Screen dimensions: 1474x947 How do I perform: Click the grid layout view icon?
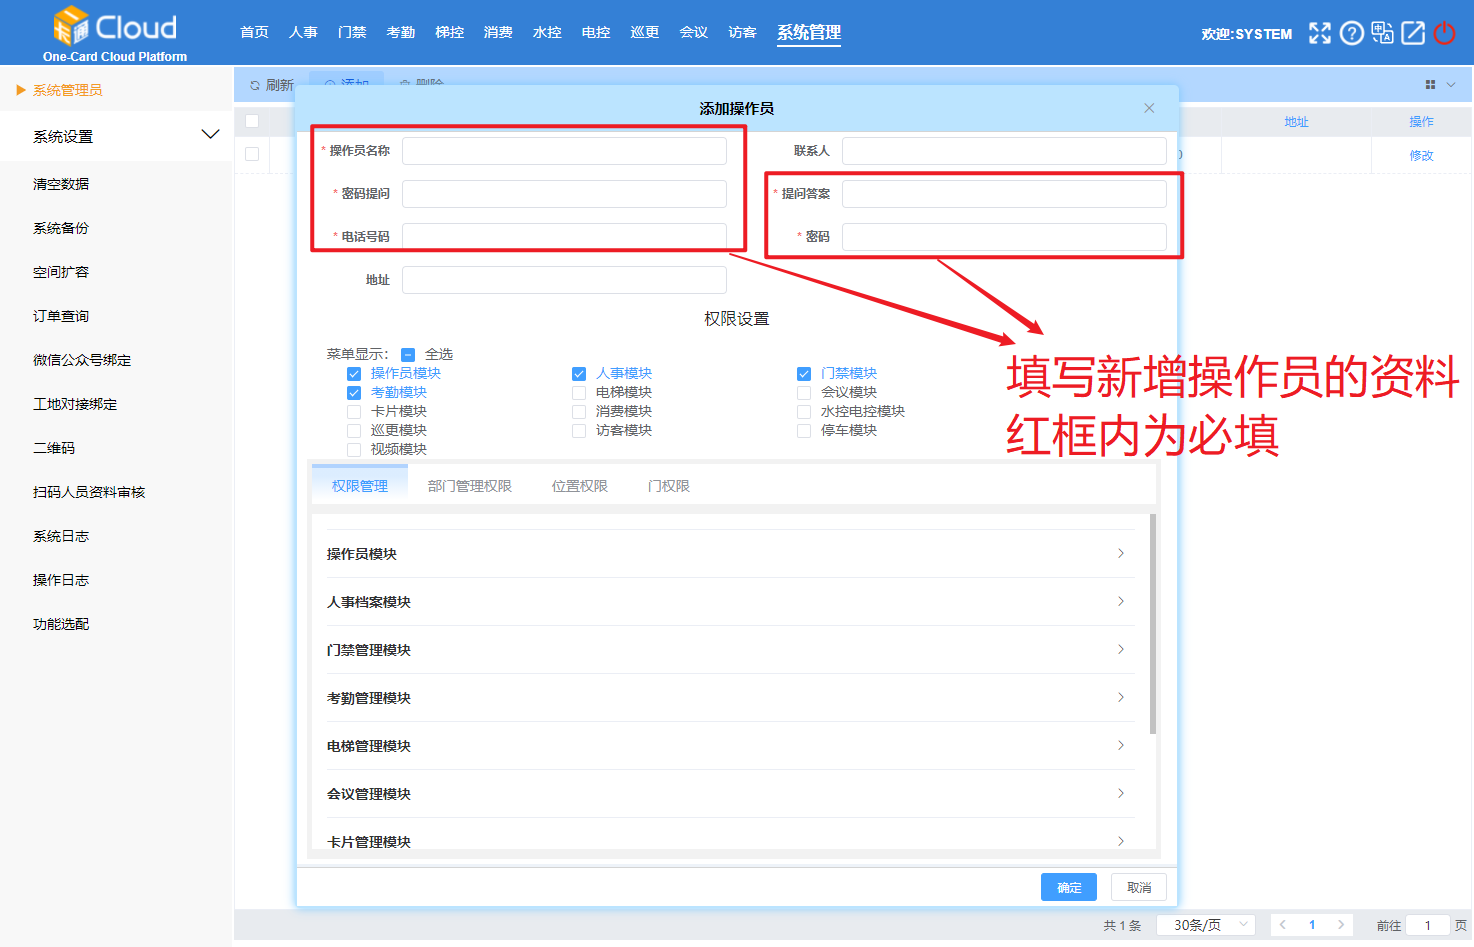(x=1431, y=84)
